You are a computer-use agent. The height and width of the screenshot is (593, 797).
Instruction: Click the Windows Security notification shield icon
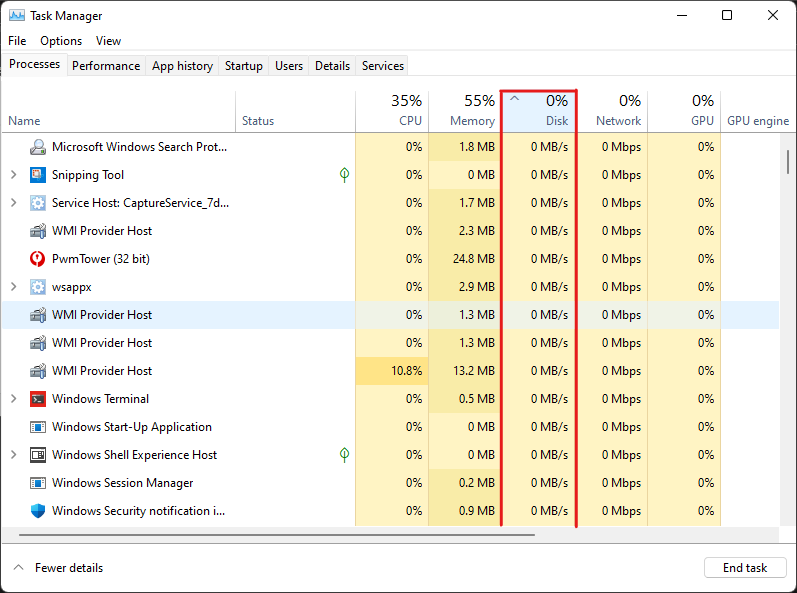(x=38, y=511)
